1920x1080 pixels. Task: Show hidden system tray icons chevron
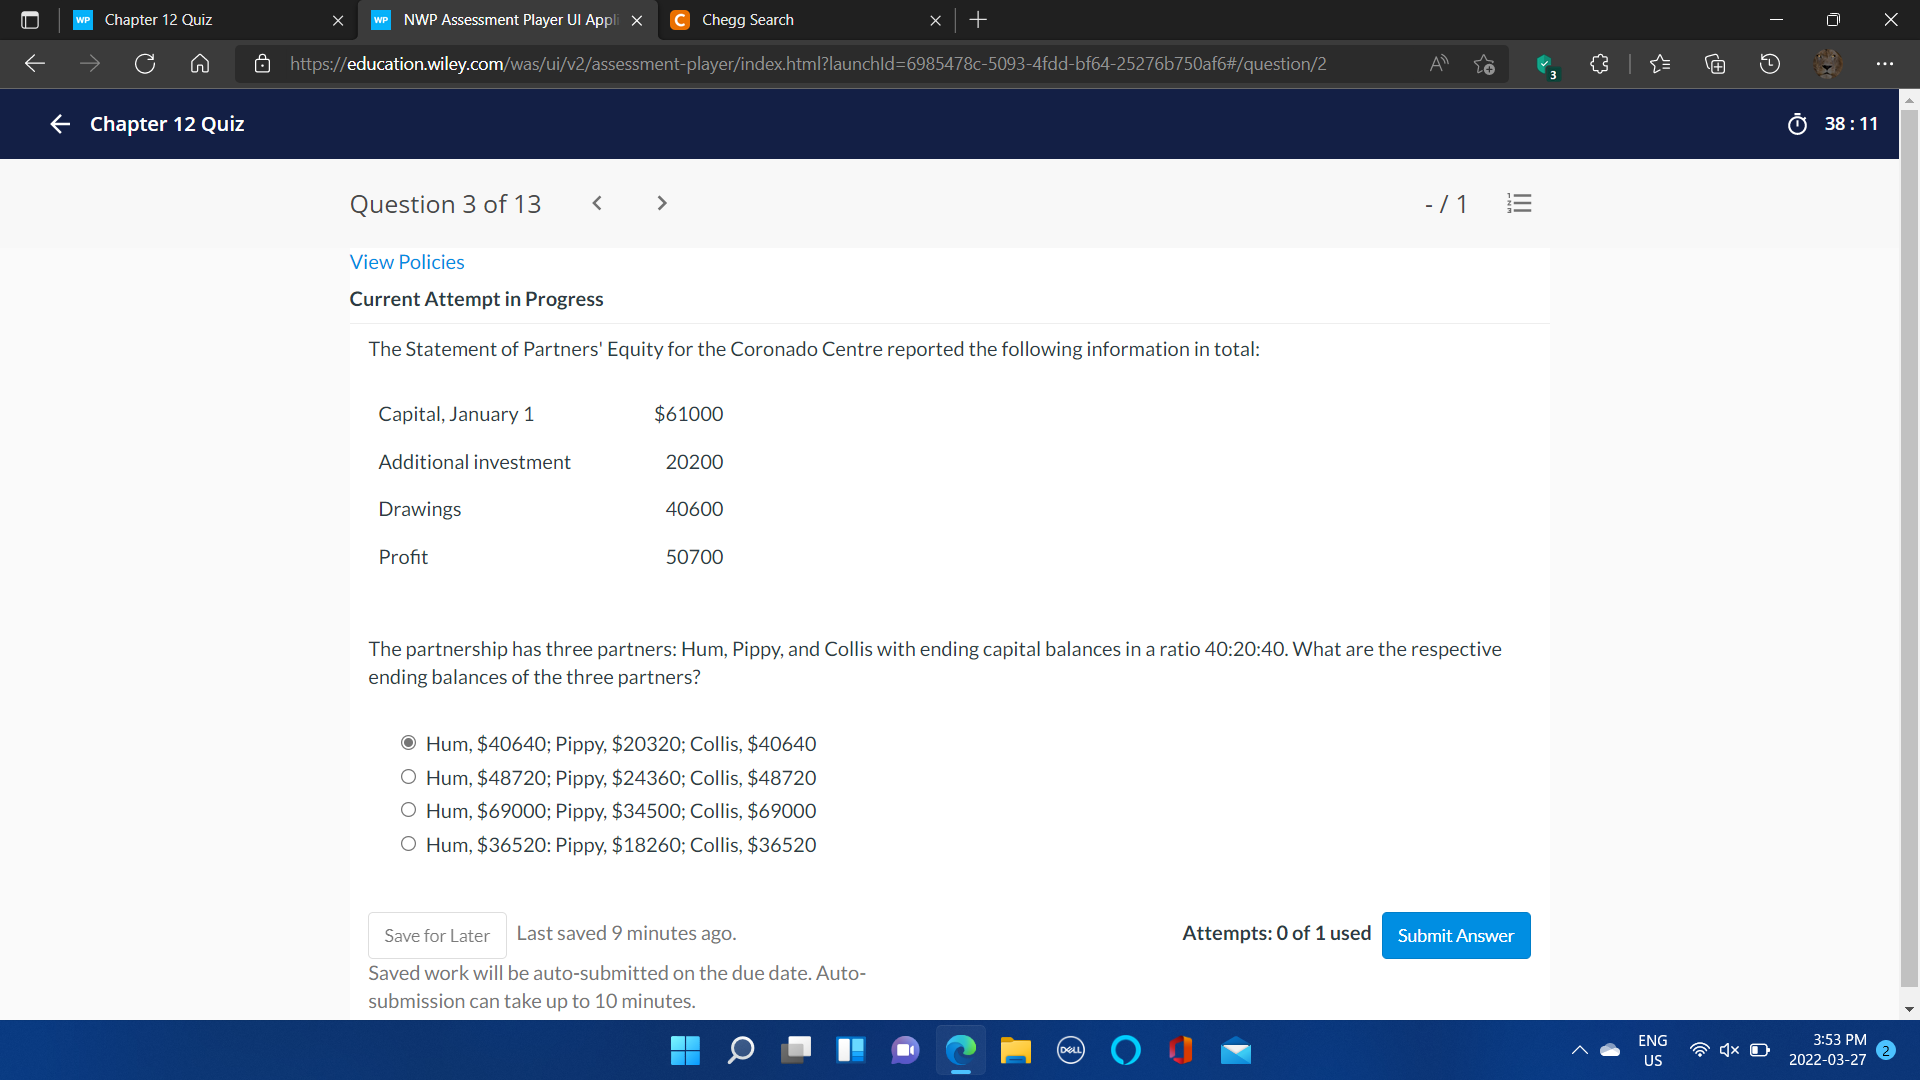[x=1579, y=1050]
